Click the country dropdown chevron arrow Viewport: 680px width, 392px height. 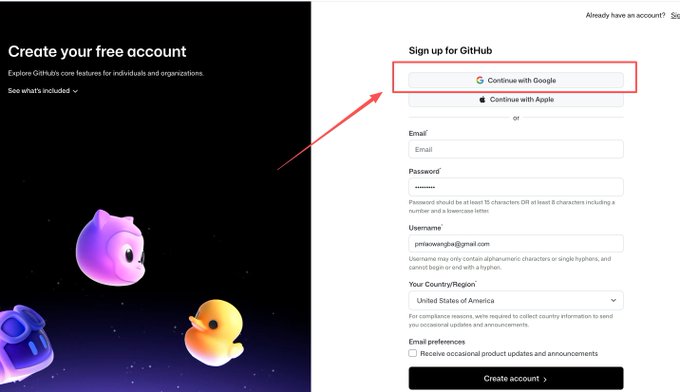613,300
